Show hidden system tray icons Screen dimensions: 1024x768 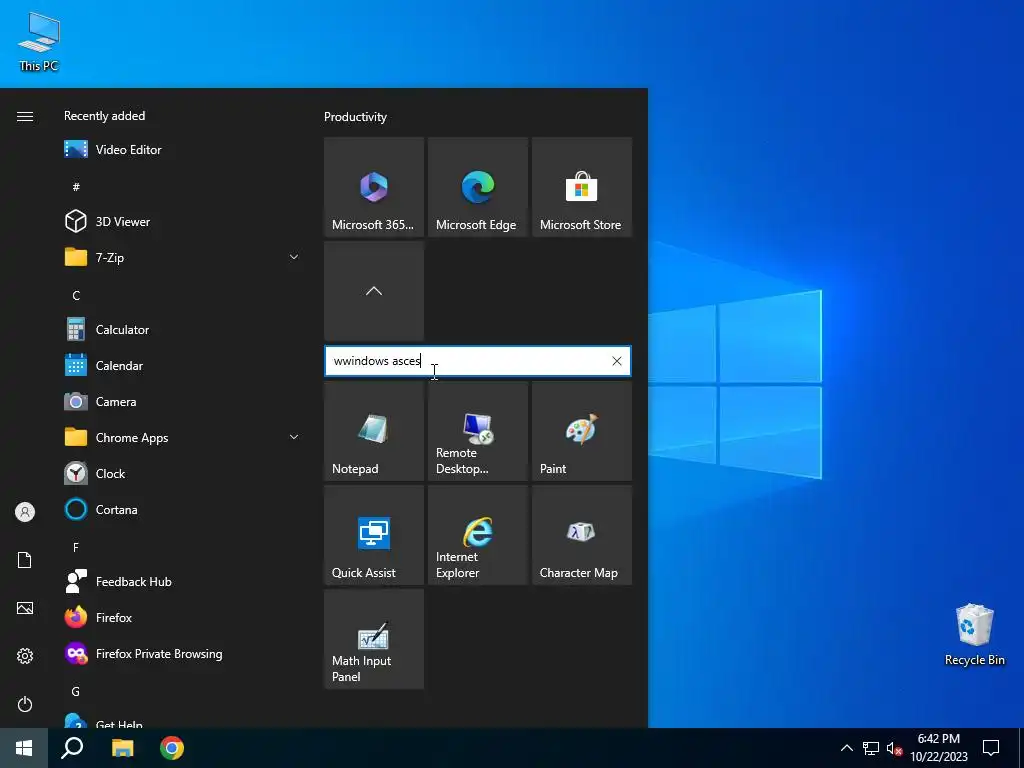(x=846, y=748)
